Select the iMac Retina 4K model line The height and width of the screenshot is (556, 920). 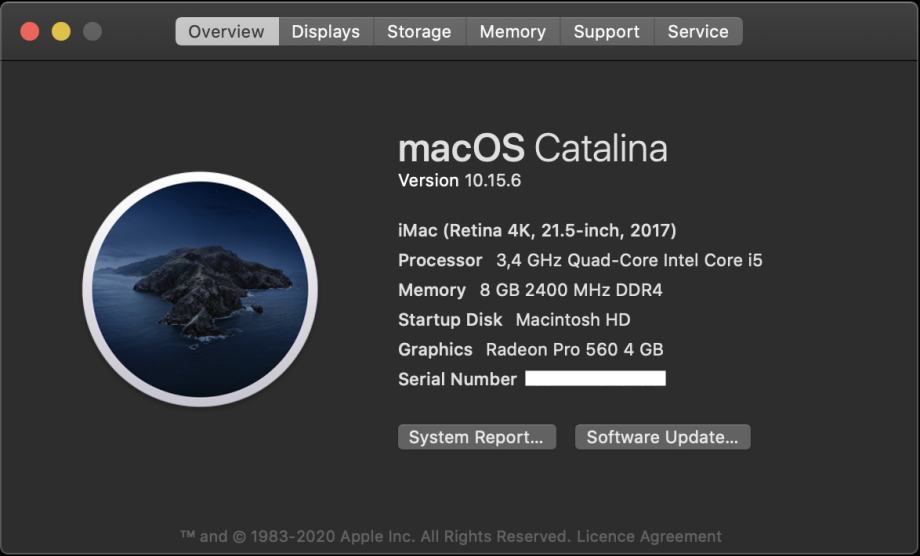[537, 230]
